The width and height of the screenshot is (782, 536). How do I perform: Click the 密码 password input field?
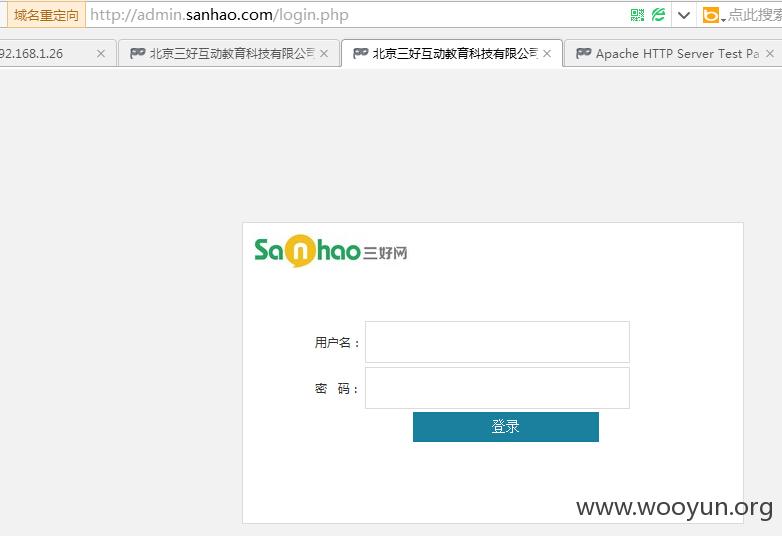coord(497,388)
